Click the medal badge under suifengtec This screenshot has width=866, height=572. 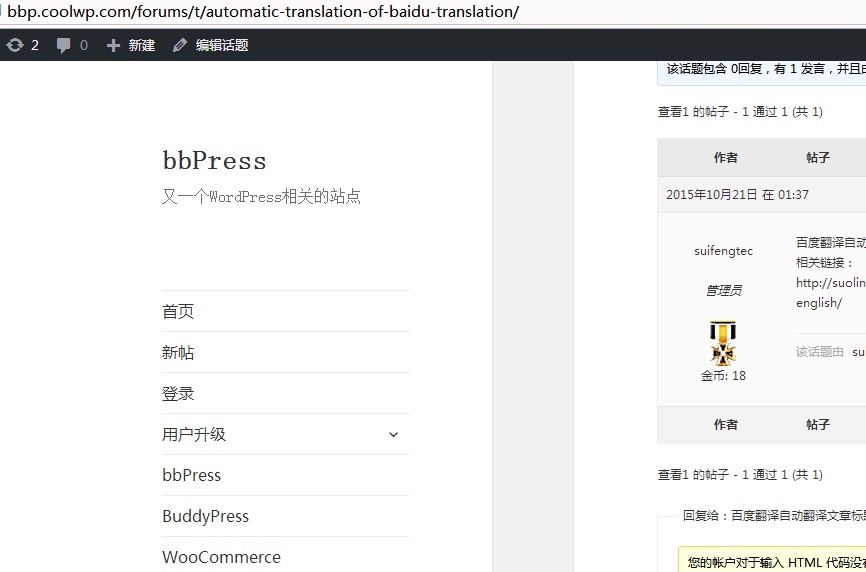point(723,342)
